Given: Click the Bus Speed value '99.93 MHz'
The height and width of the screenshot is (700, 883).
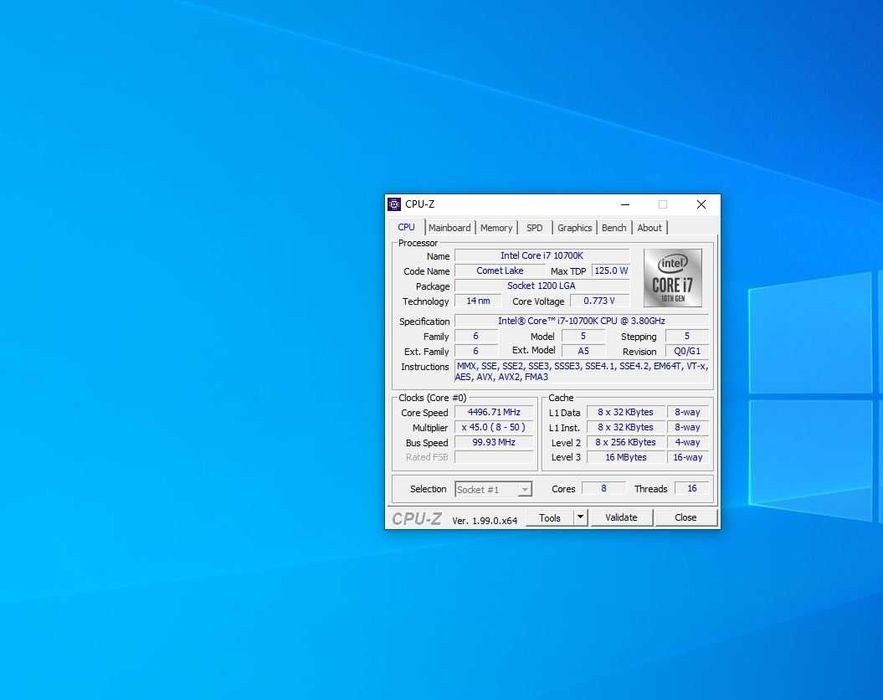Looking at the screenshot, I should (x=494, y=443).
